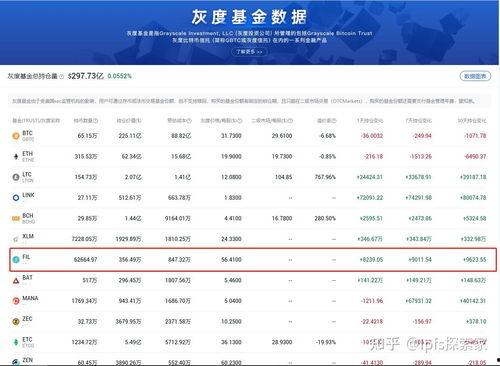Select the LINK fund name

pos(28,195)
